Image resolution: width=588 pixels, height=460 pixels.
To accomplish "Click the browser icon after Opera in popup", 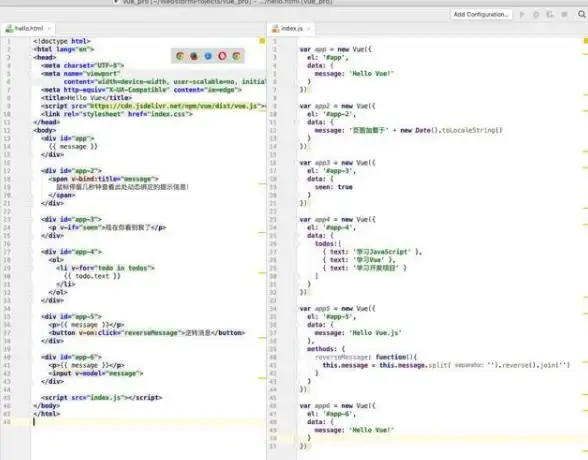I will tap(236, 56).
